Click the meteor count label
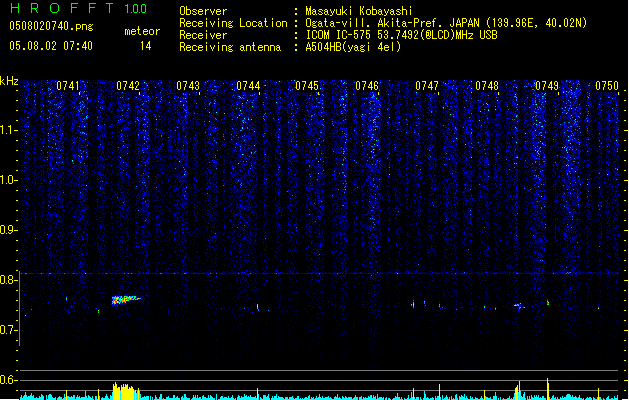The image size is (629, 400). point(142,31)
